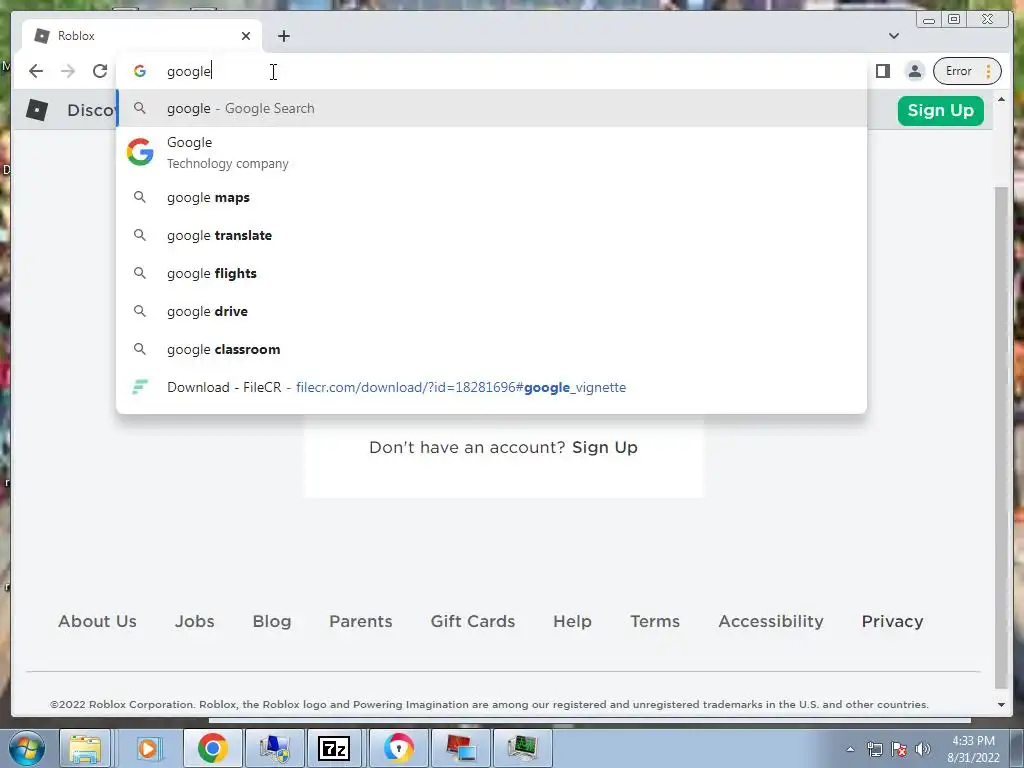Open the Terms footer link
This screenshot has width=1024, height=768.
coord(655,621)
